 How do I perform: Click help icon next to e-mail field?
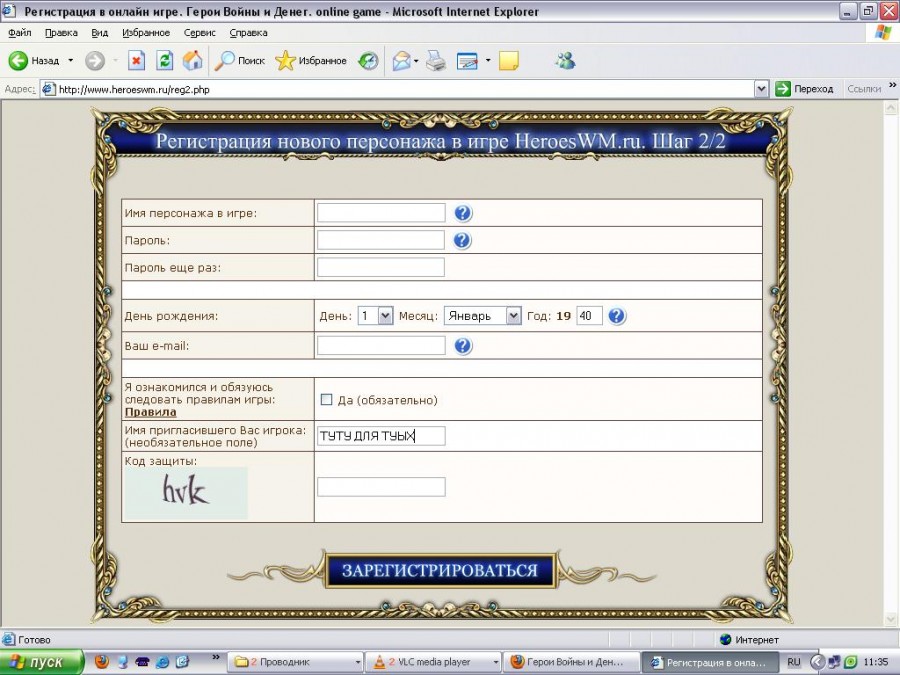click(463, 346)
